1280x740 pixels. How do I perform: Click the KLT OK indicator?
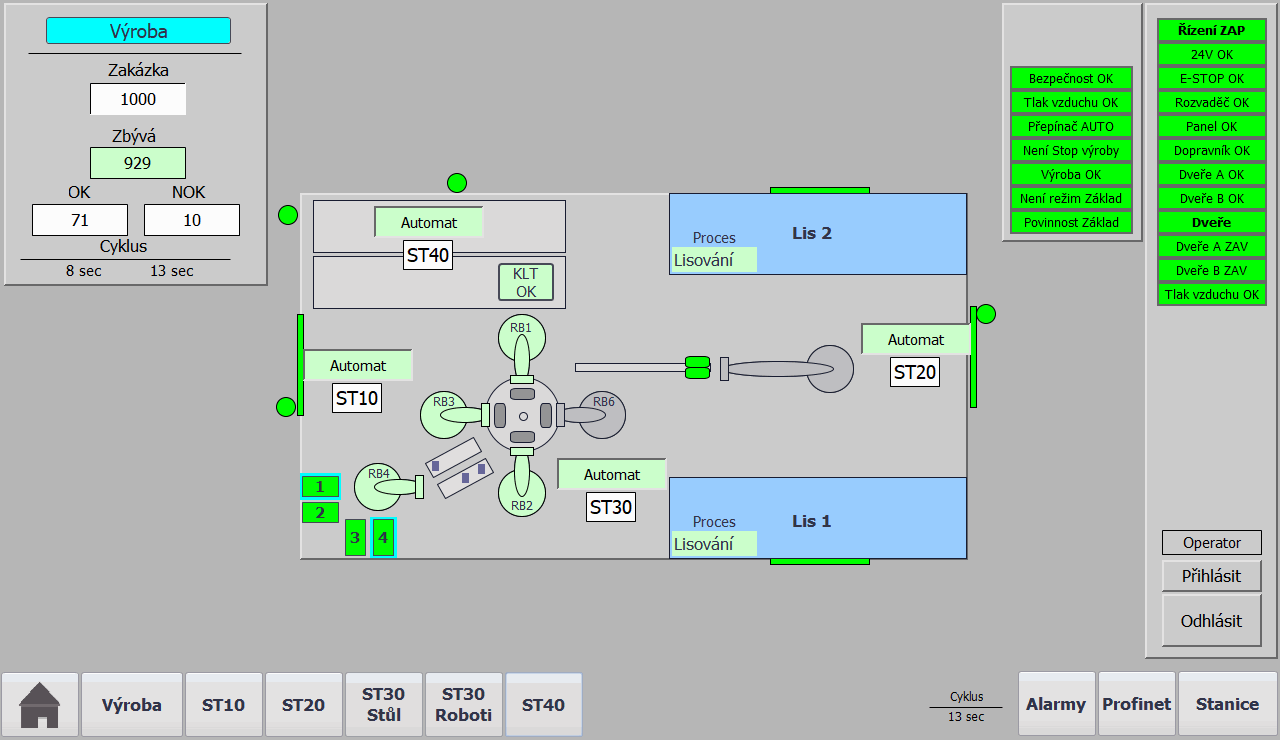pyautogui.click(x=526, y=282)
